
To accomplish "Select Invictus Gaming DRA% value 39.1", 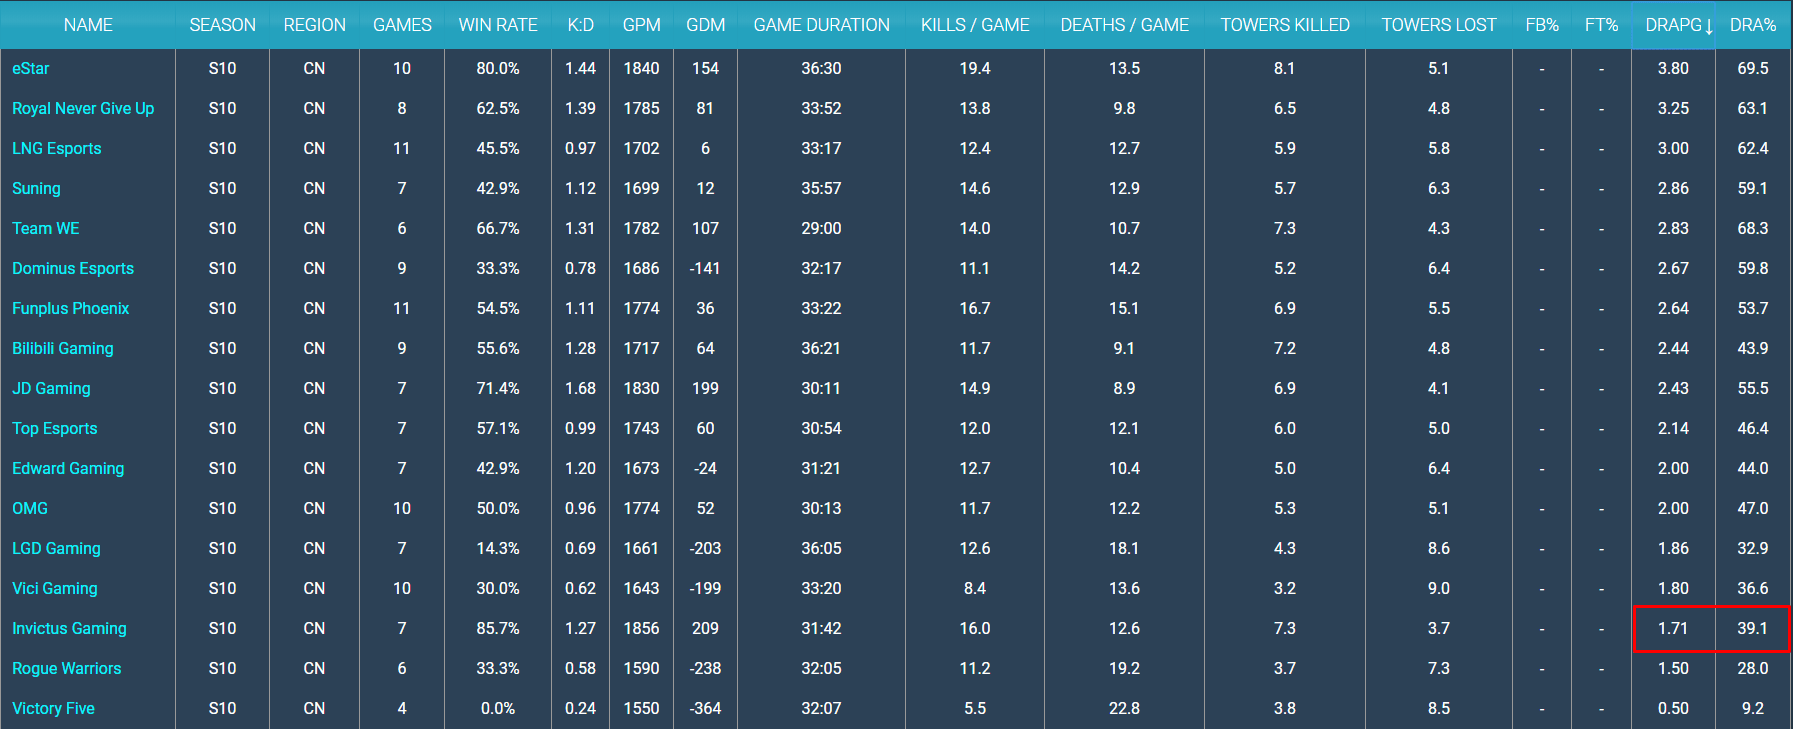I will 1753,628.
